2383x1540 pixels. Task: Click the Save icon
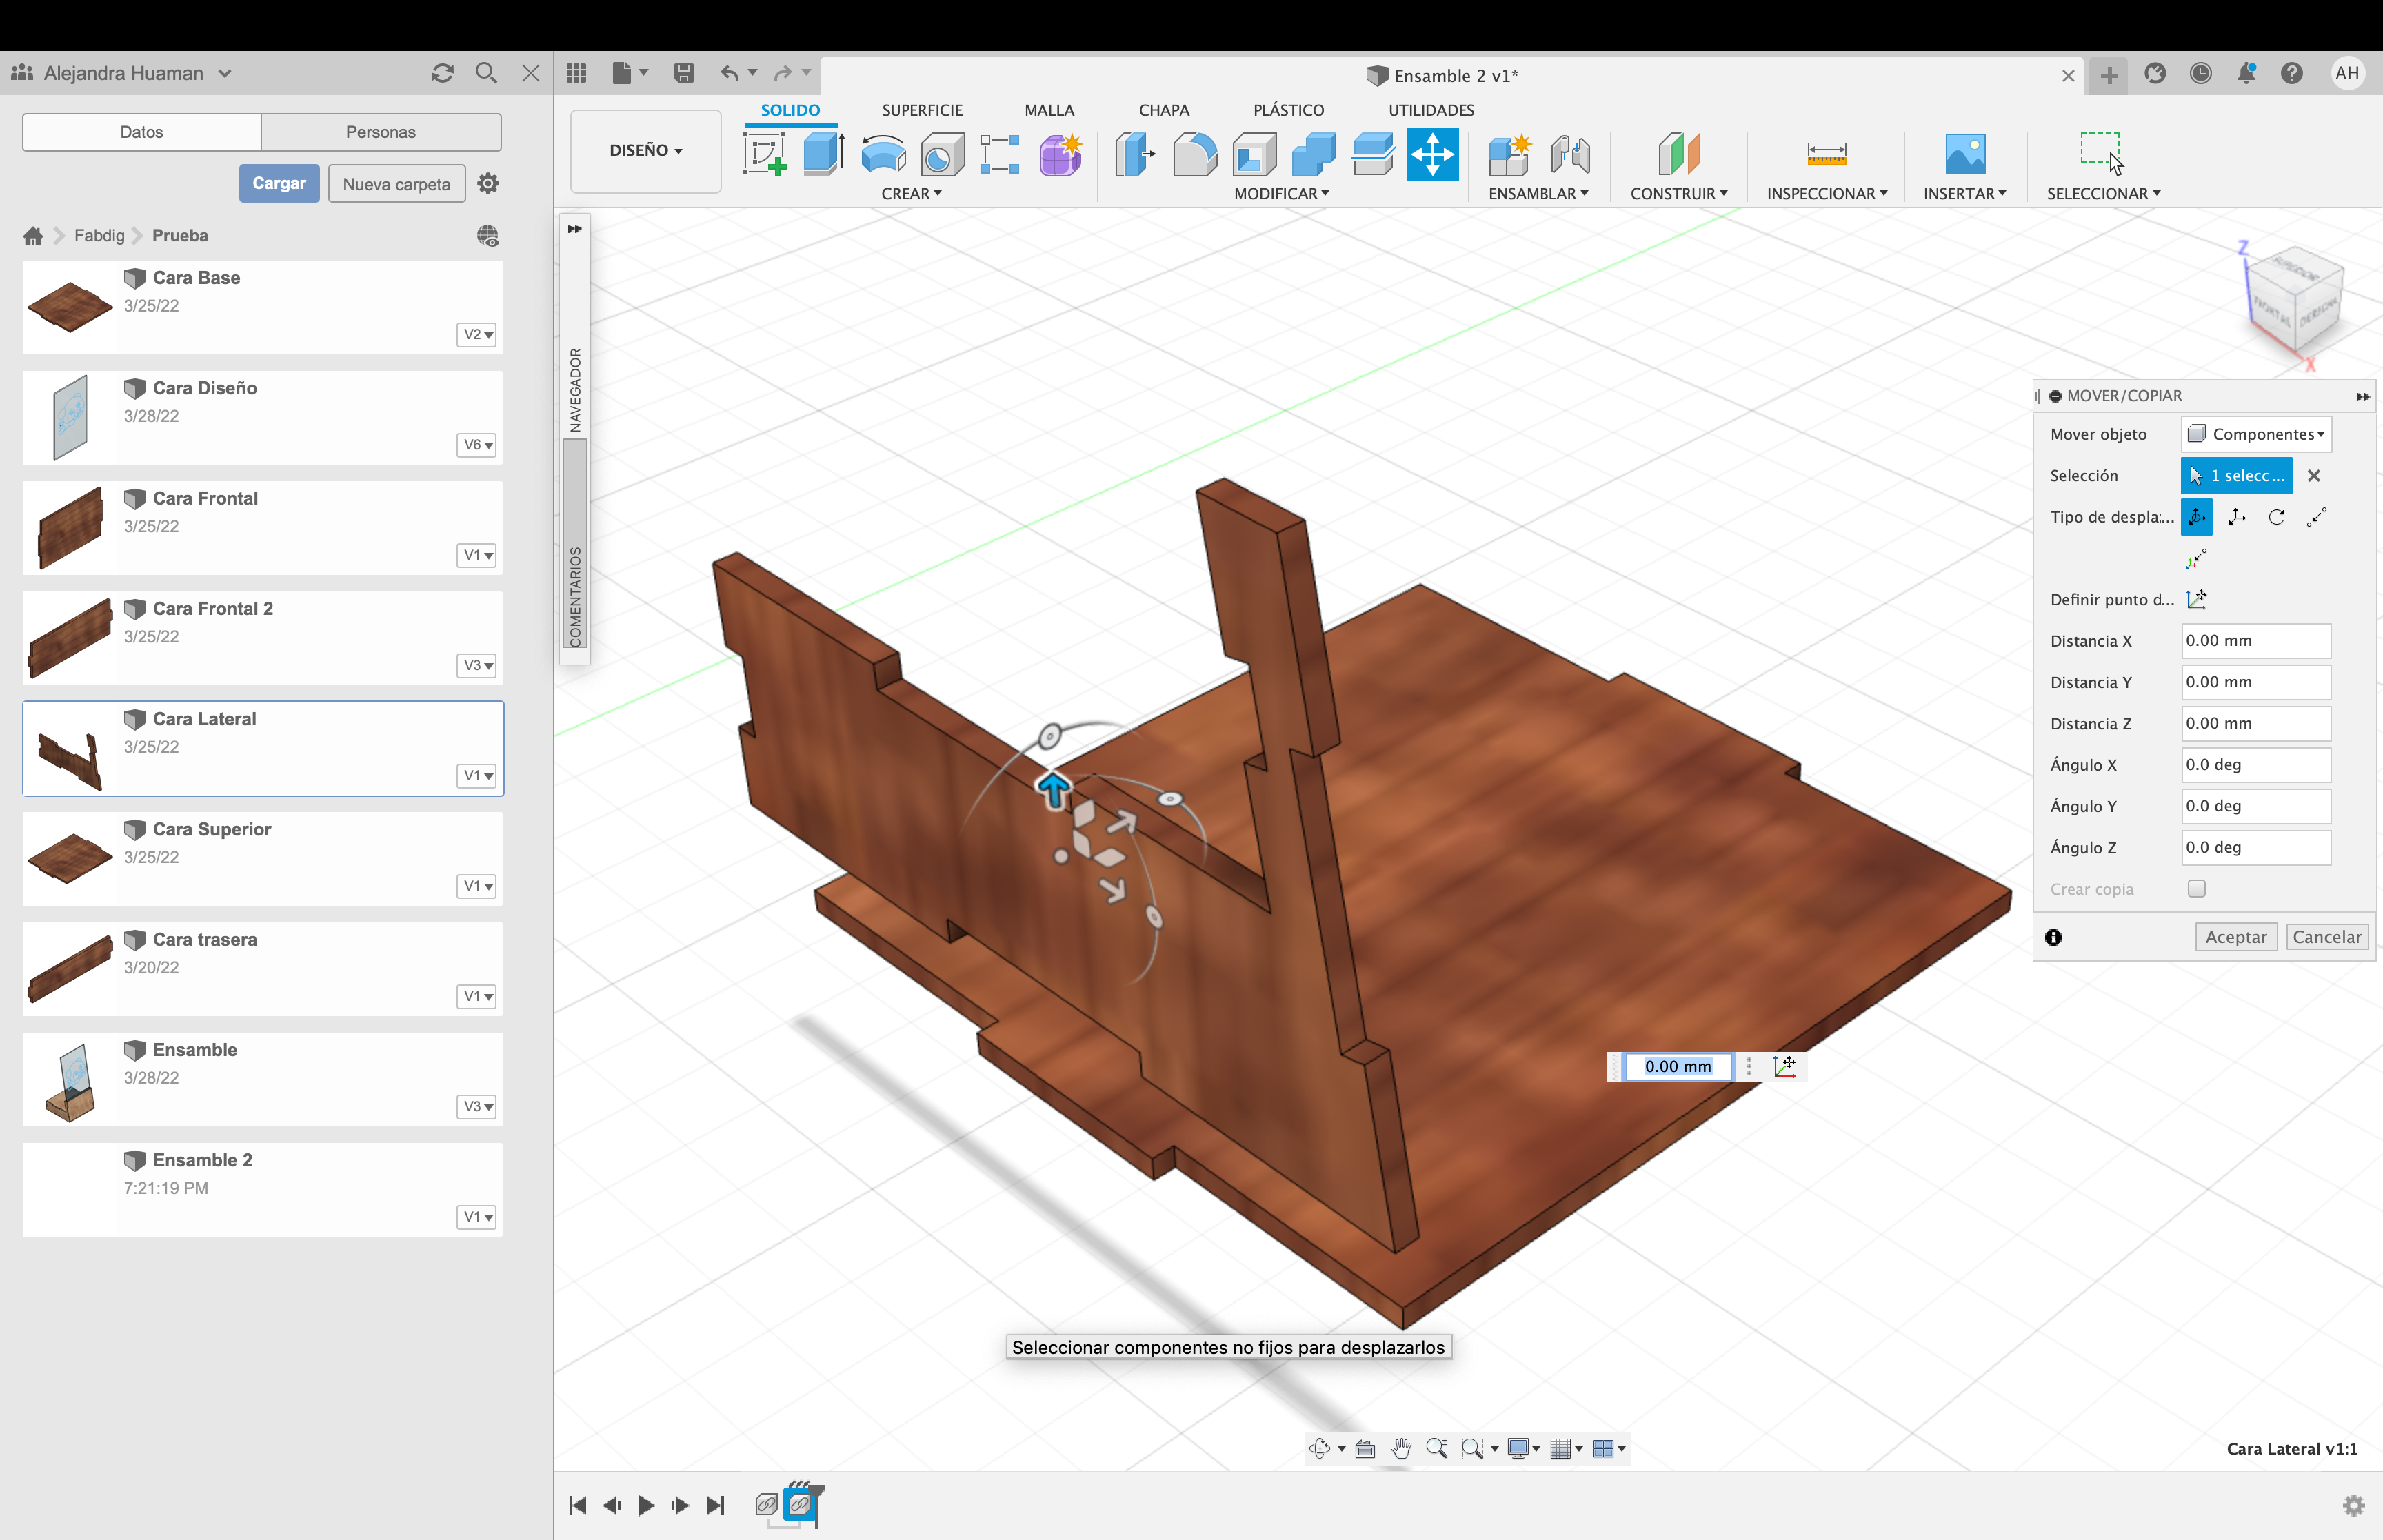click(x=684, y=73)
